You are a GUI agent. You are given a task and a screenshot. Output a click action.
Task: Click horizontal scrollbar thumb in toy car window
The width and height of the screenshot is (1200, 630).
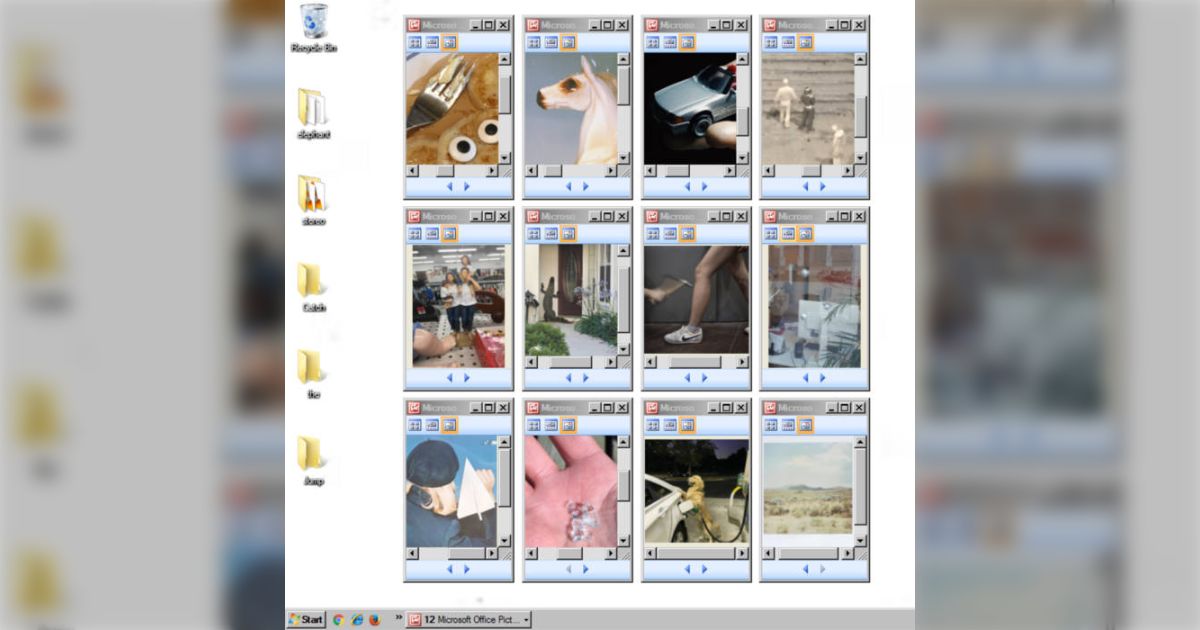pyautogui.click(x=677, y=171)
